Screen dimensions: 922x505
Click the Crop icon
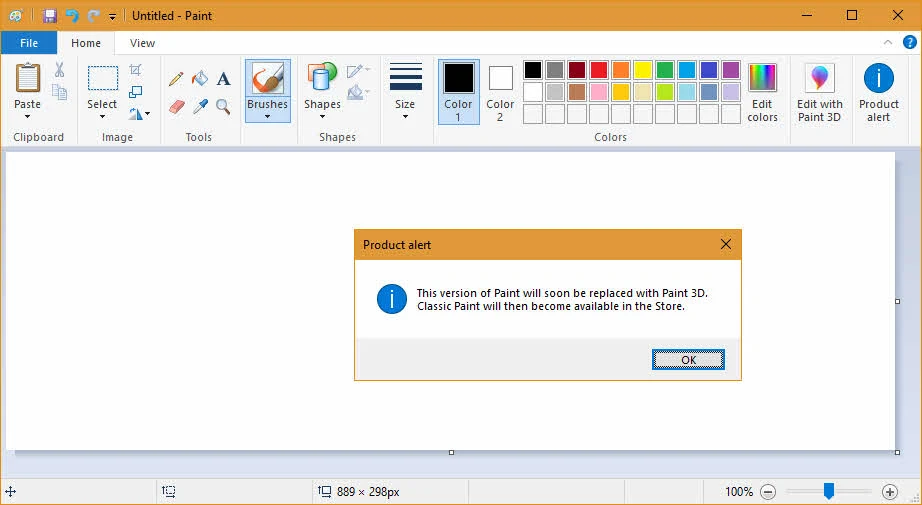(135, 70)
